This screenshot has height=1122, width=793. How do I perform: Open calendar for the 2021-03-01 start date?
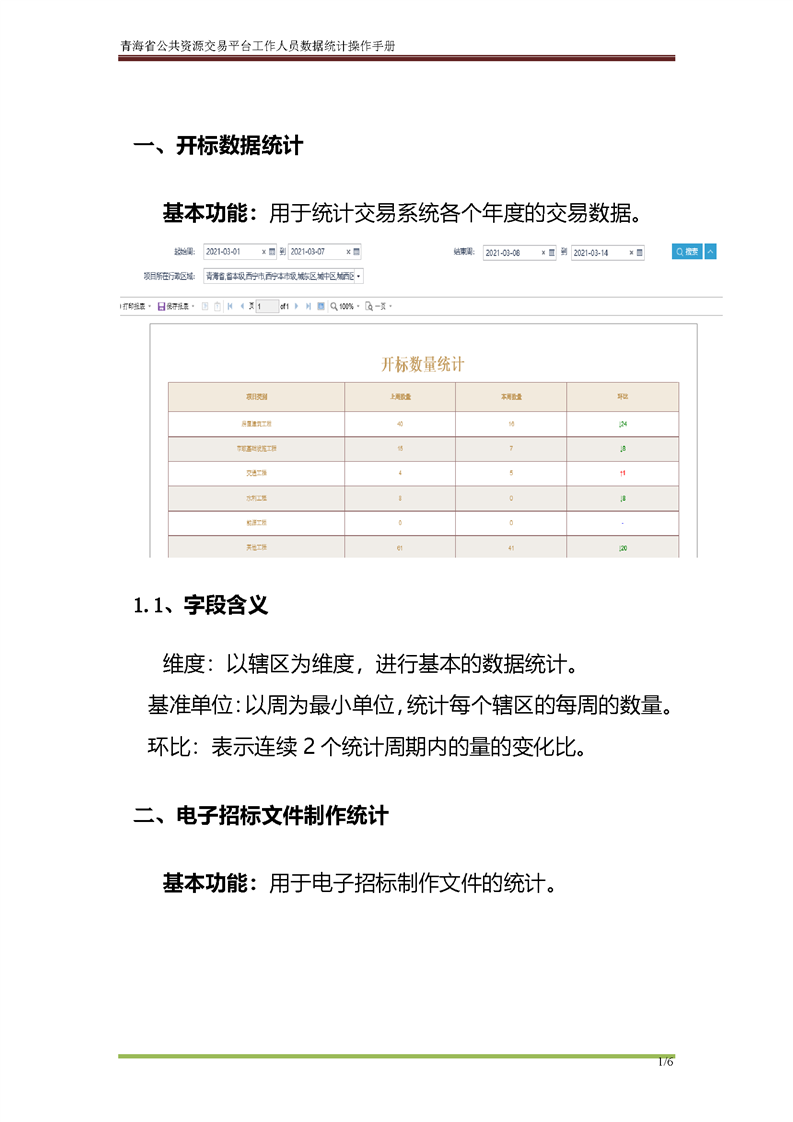pyautogui.click(x=271, y=252)
